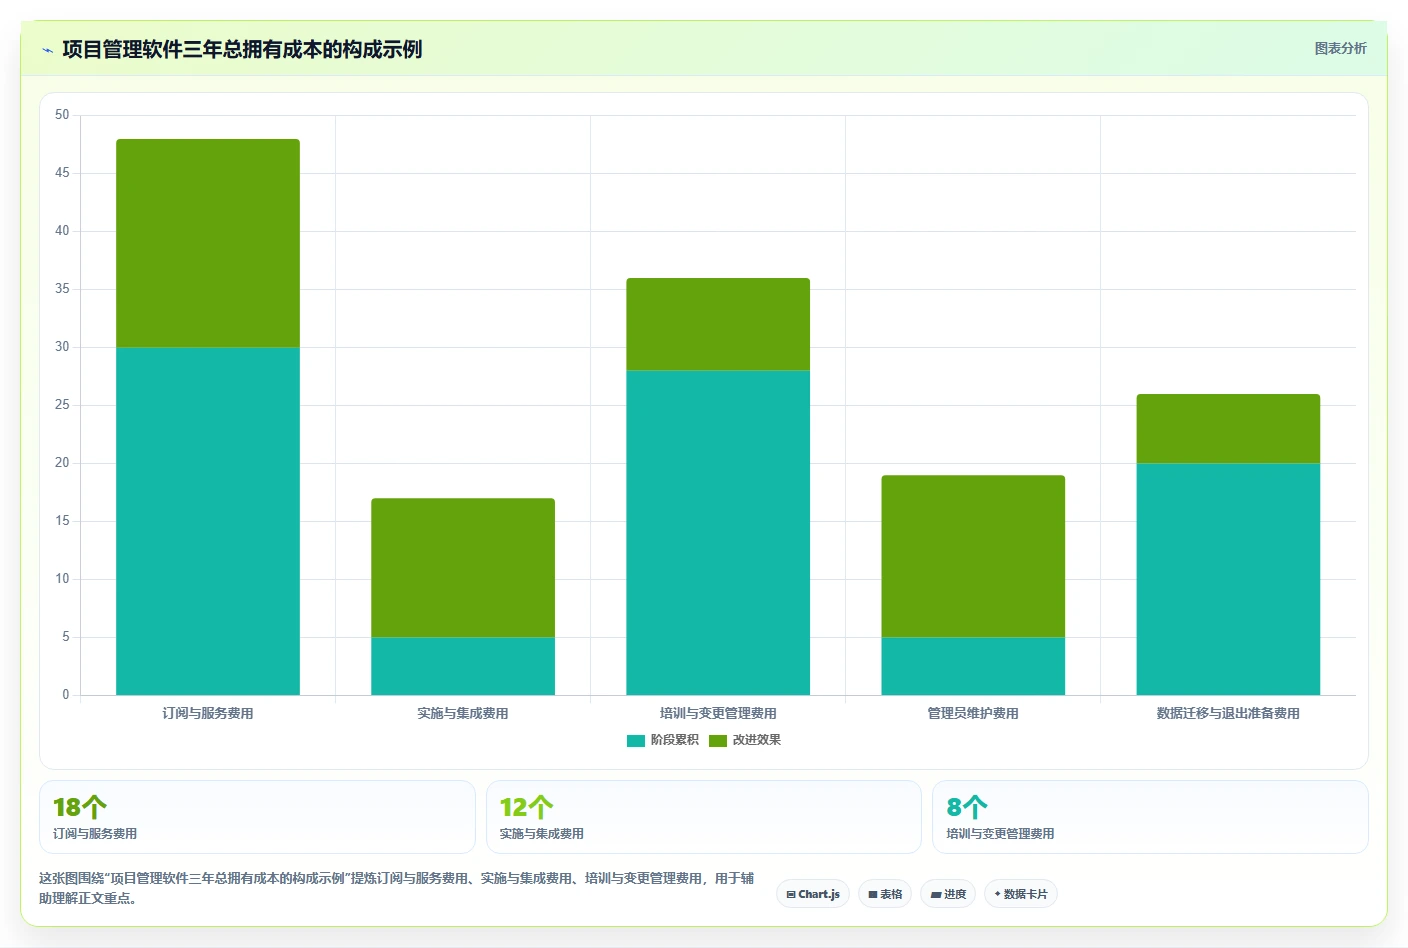1408x948 pixels.
Task: Click the teal segment of 实施与集成费用 bar
Action: pyautogui.click(x=463, y=666)
